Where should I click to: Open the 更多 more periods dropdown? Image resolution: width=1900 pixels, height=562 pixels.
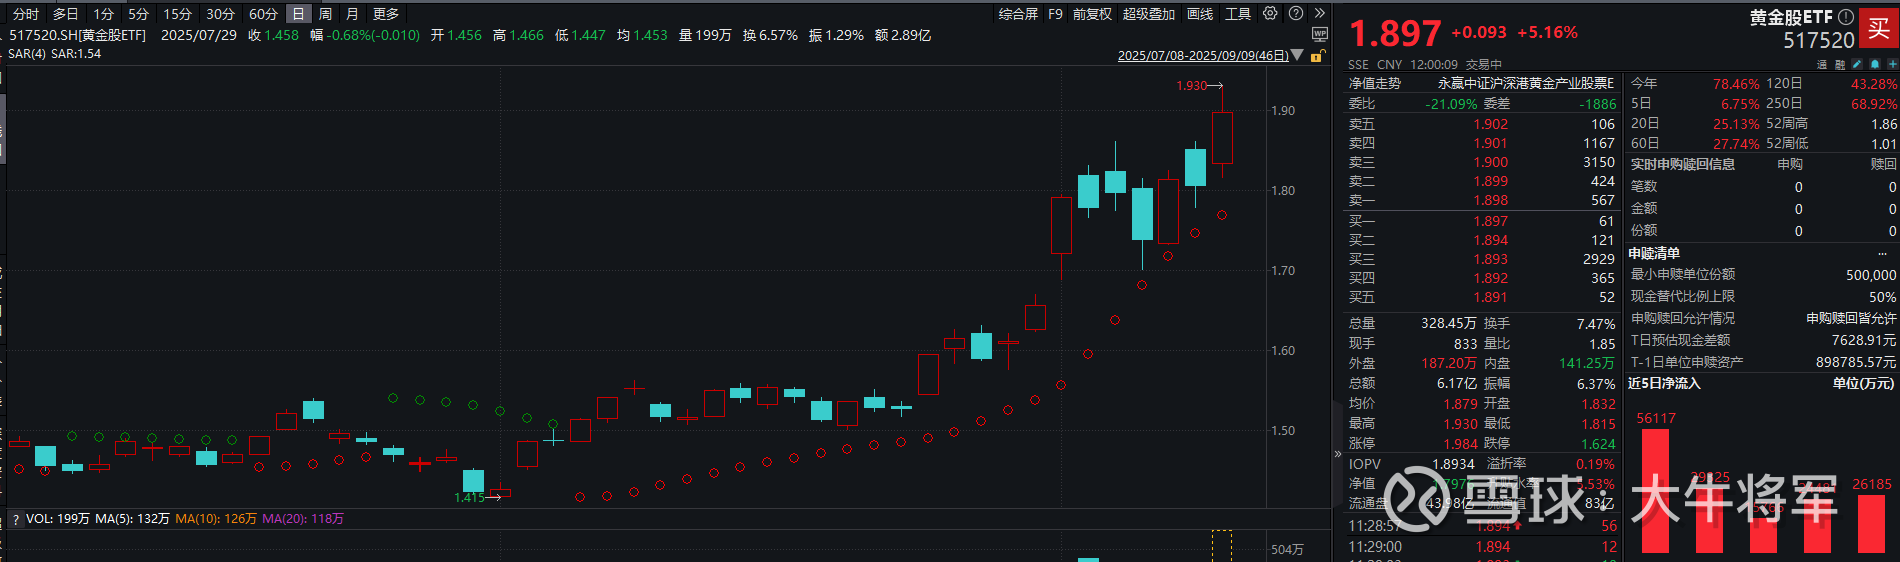[x=386, y=14]
